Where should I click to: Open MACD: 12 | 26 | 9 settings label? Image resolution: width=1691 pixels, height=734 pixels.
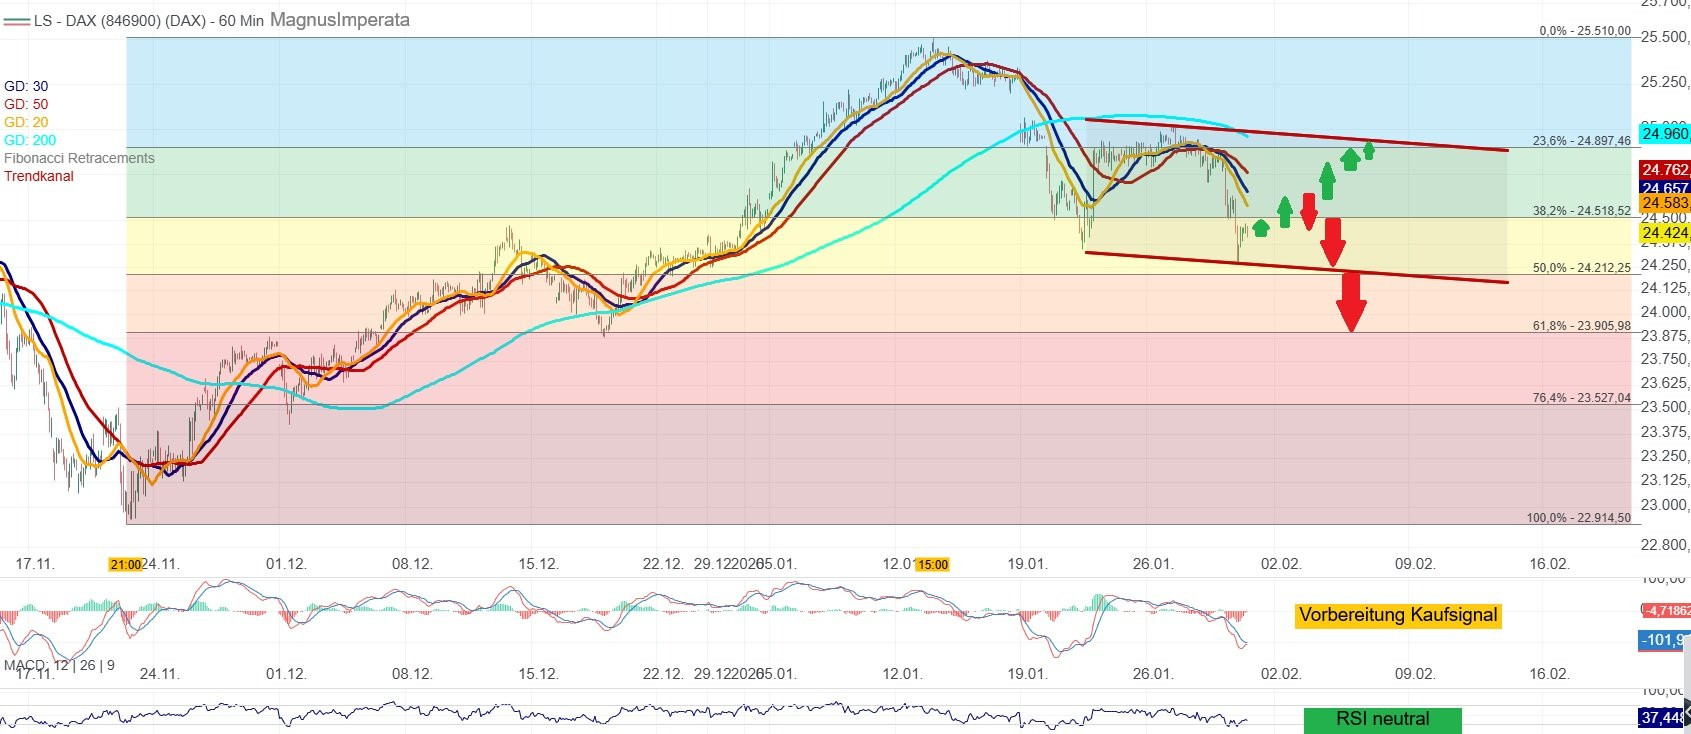(x=59, y=665)
